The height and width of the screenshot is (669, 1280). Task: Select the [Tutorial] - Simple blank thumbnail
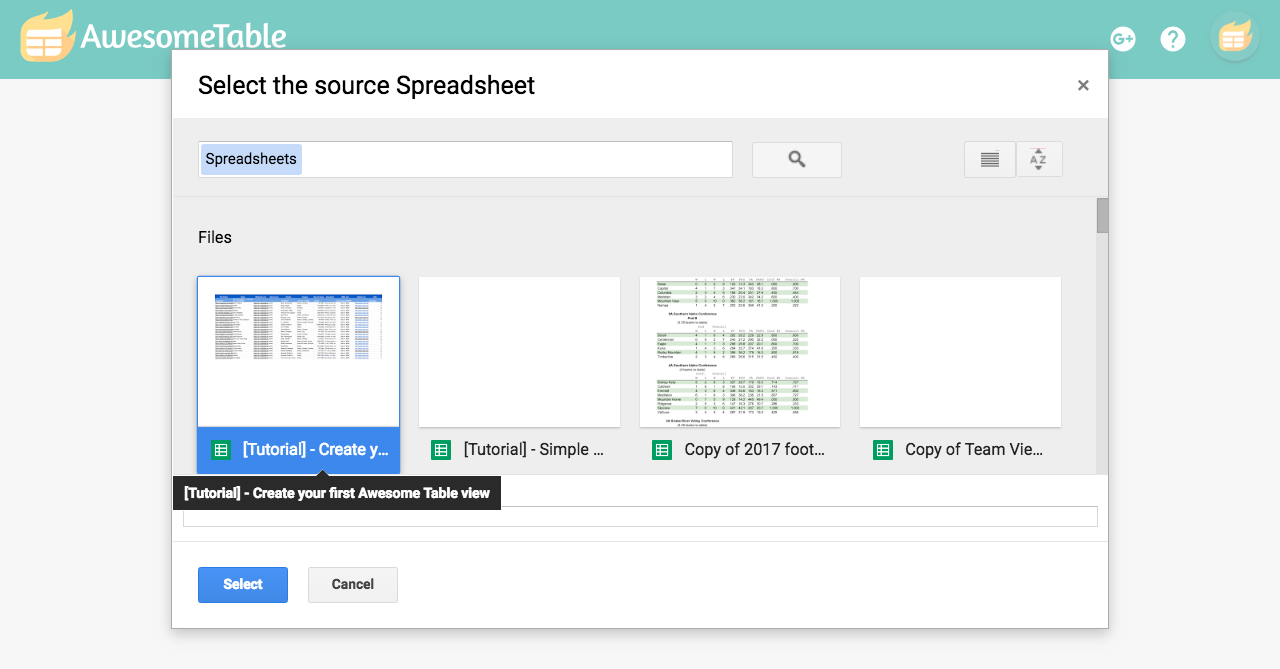click(x=519, y=352)
